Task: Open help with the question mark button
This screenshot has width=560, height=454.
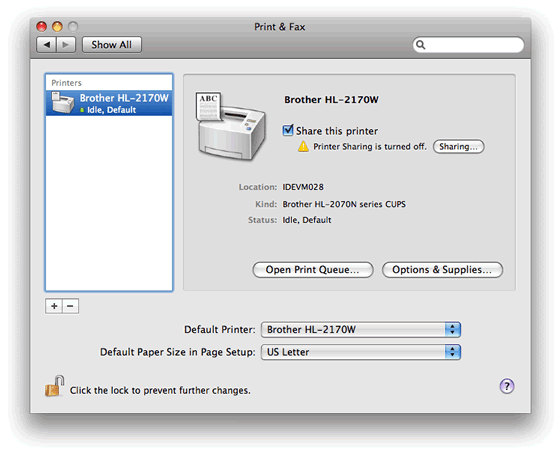Action: [507, 386]
